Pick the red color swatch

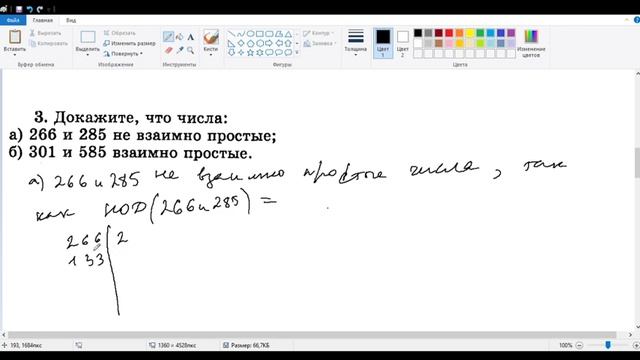pos(449,33)
